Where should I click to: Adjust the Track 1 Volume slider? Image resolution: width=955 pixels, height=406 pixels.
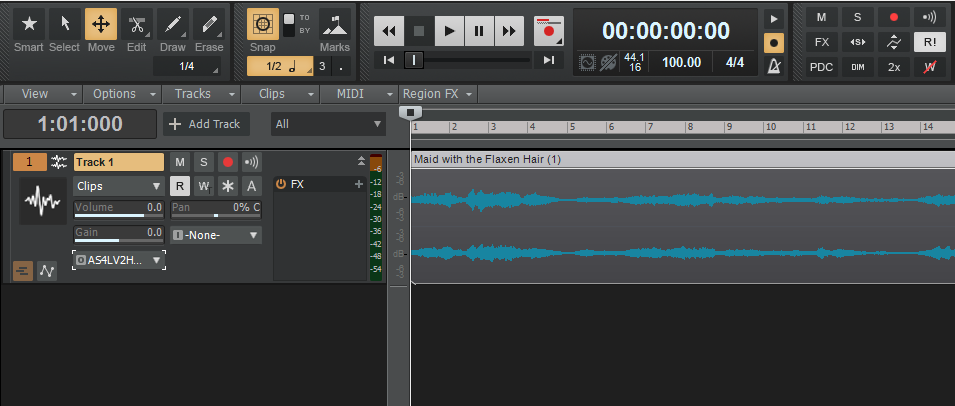pyautogui.click(x=118, y=213)
